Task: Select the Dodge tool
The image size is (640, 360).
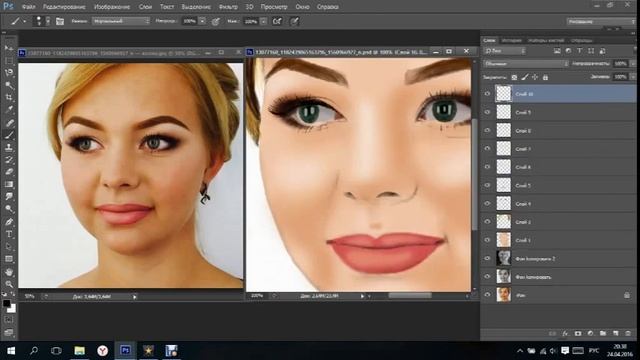Action: (x=9, y=209)
